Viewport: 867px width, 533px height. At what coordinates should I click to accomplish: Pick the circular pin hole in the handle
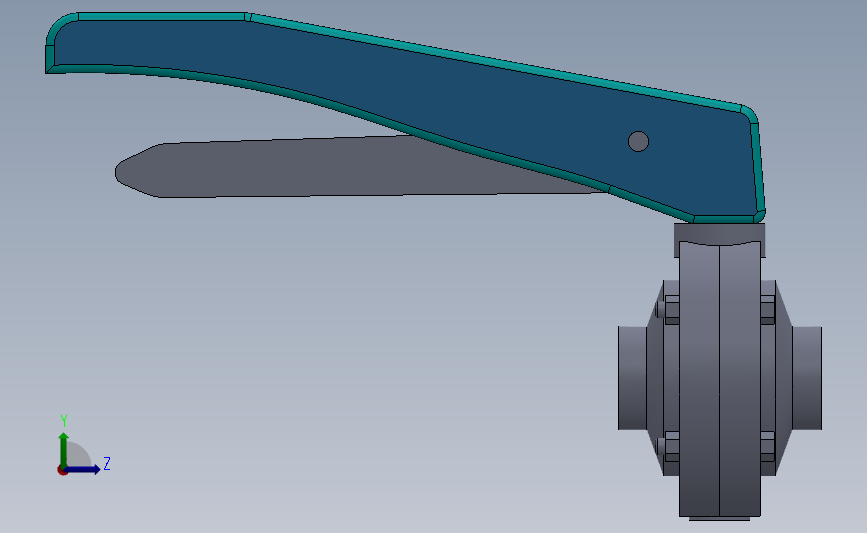[x=638, y=142]
